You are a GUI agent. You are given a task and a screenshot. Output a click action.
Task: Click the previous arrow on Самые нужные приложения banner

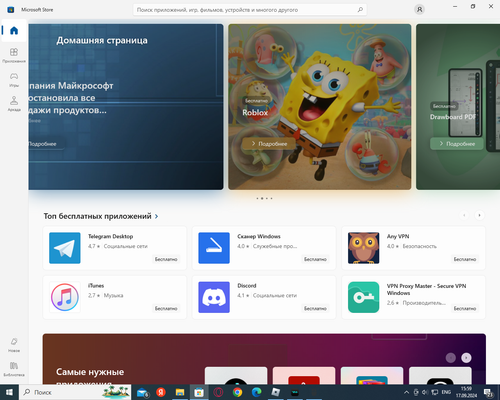click(451, 358)
